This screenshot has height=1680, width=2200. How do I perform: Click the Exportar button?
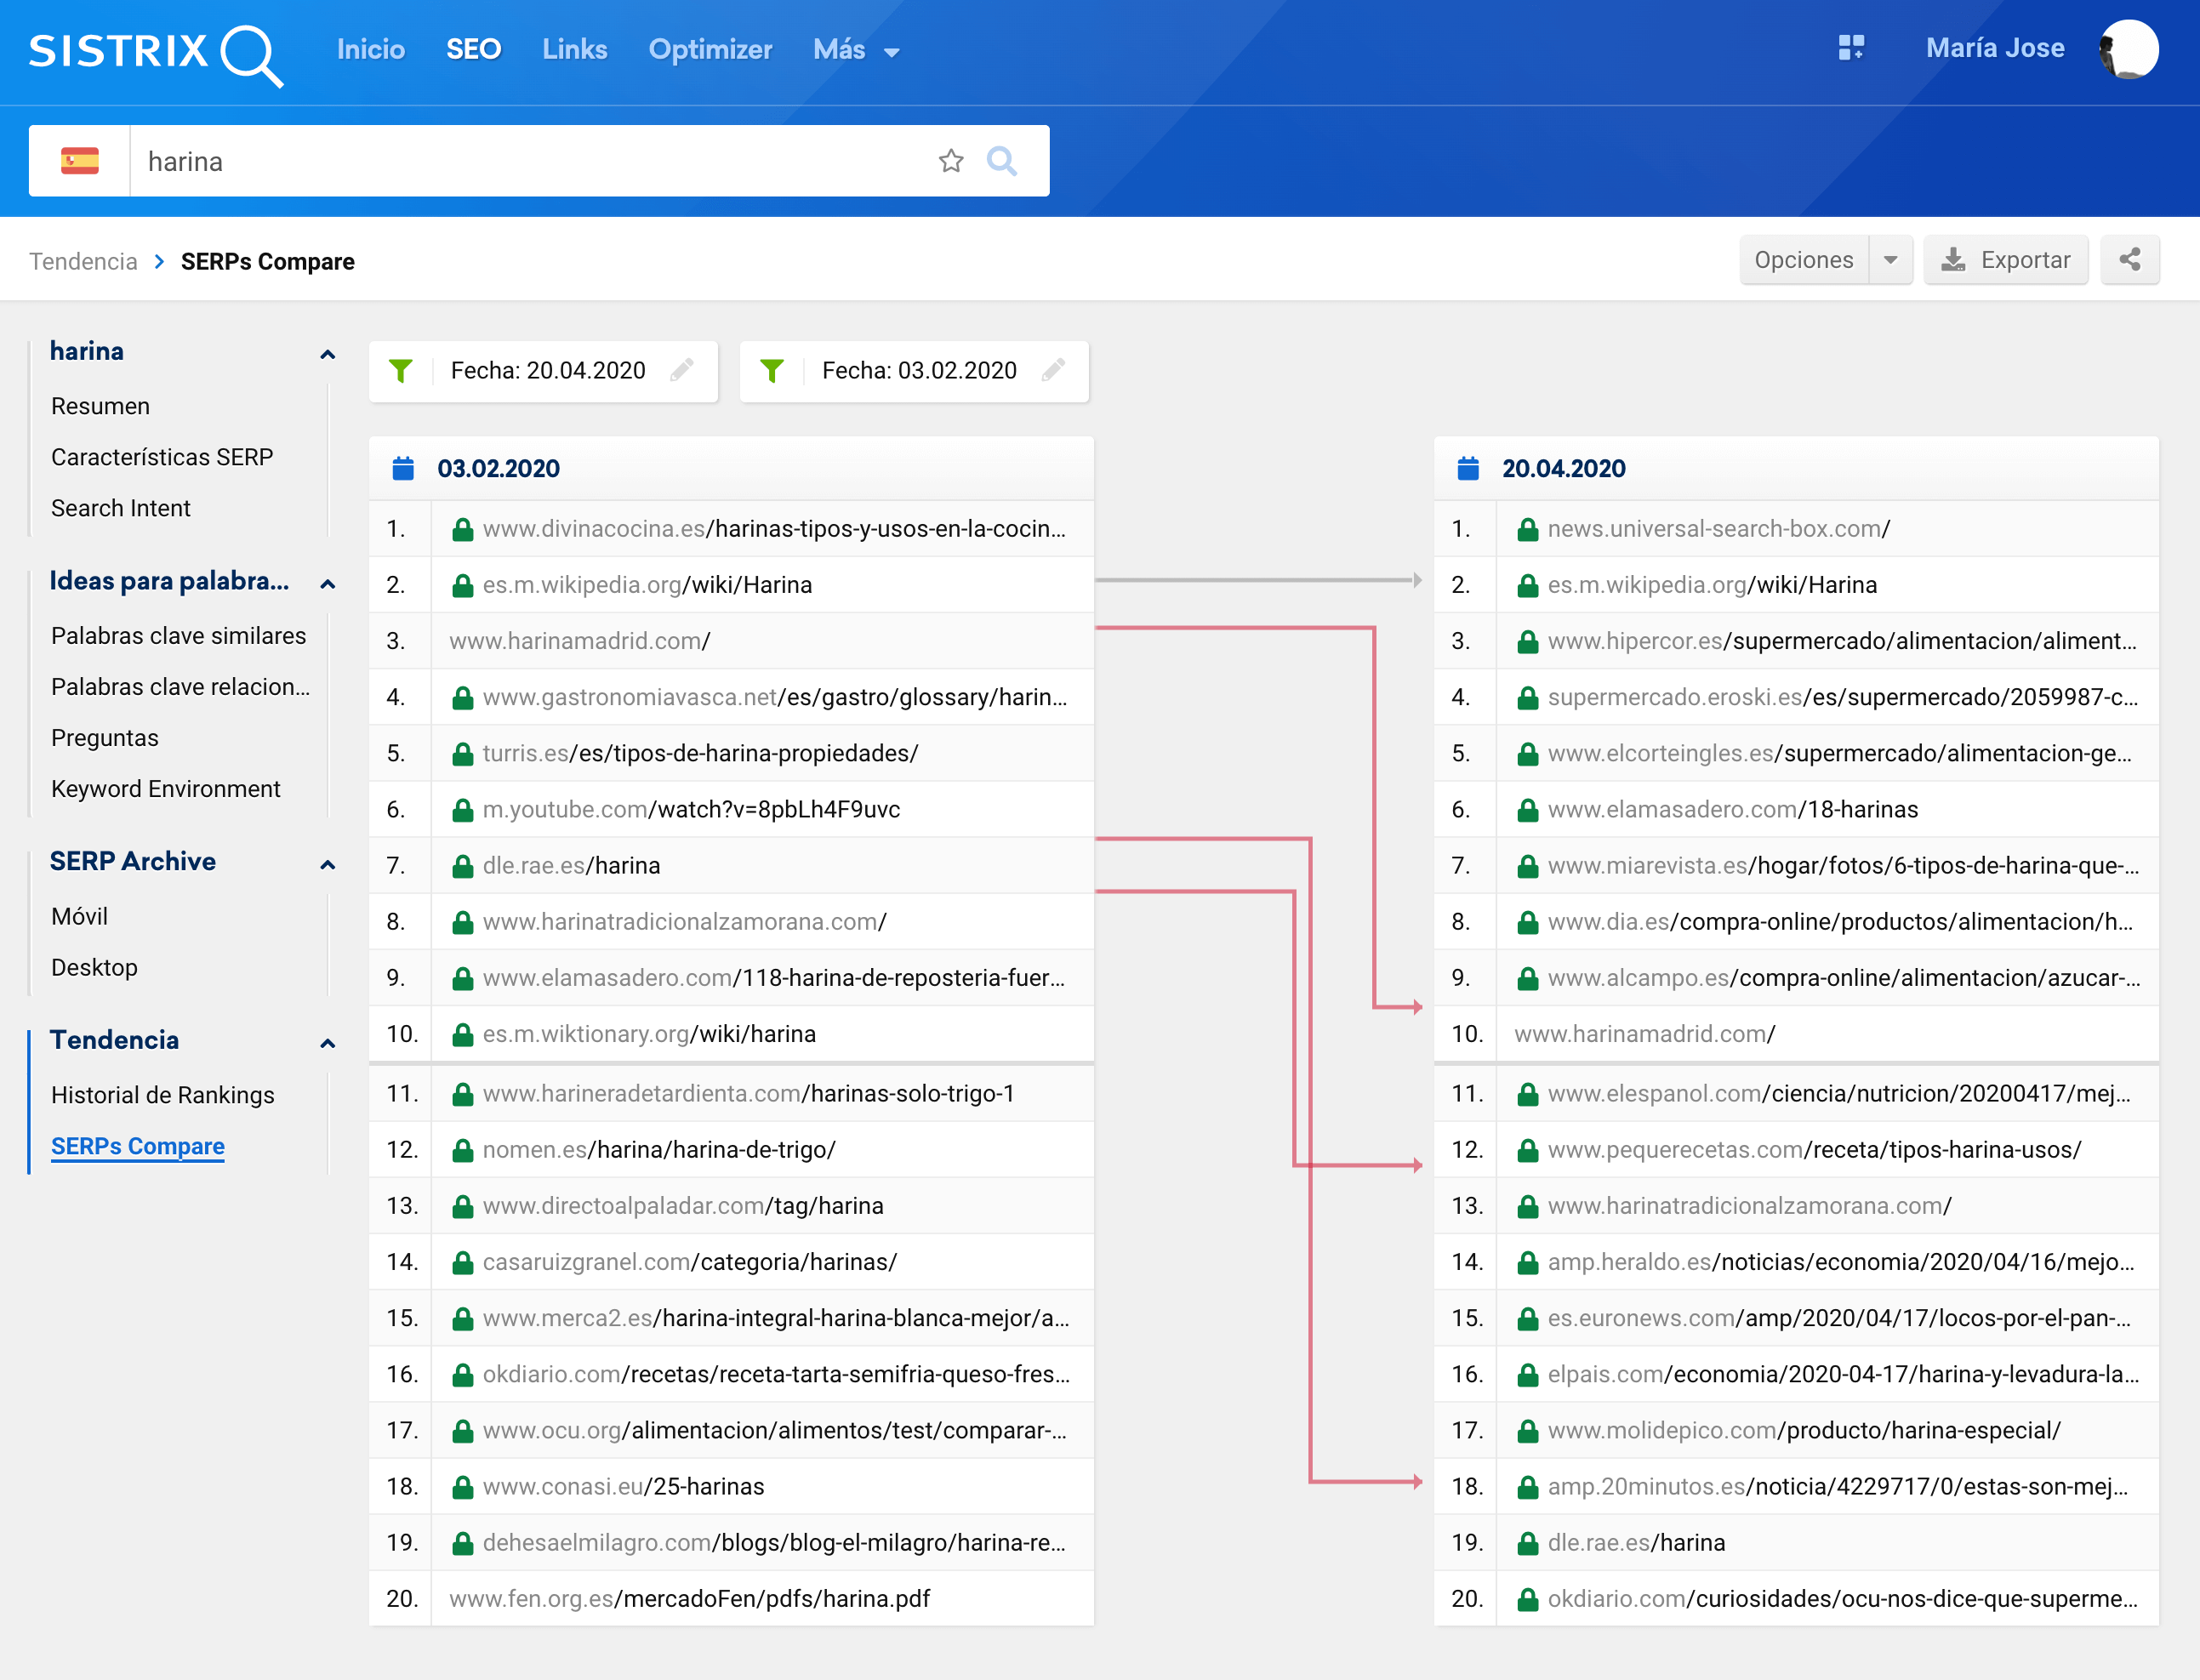click(x=2005, y=260)
